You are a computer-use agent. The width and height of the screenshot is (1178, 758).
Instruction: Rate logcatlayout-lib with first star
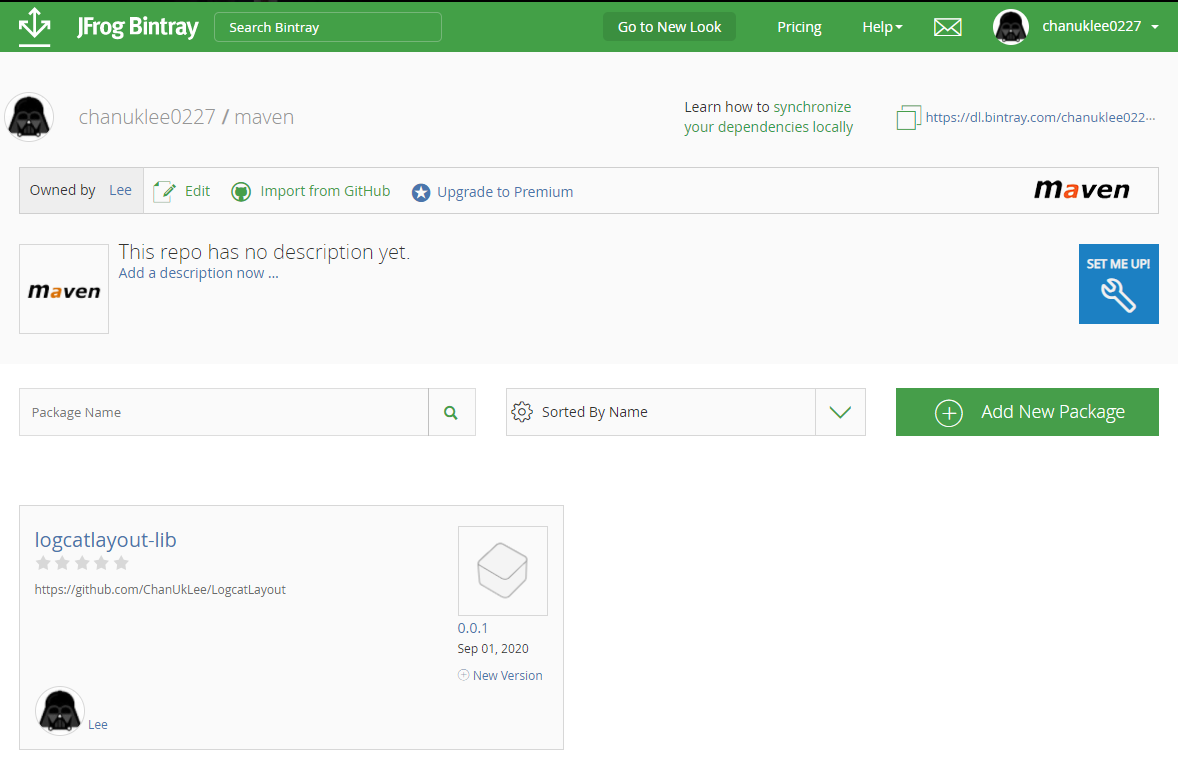(x=43, y=563)
